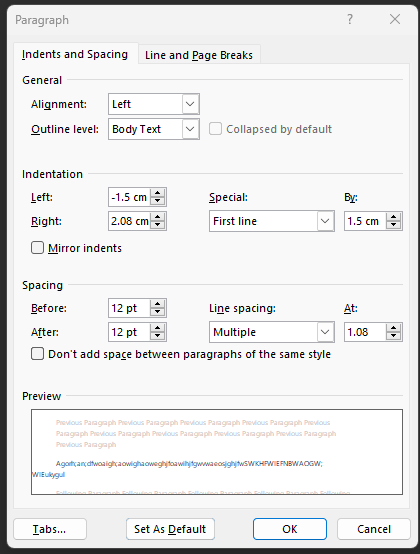Decrease Before spacing with down arrow
The image size is (420, 554).
click(x=158, y=312)
